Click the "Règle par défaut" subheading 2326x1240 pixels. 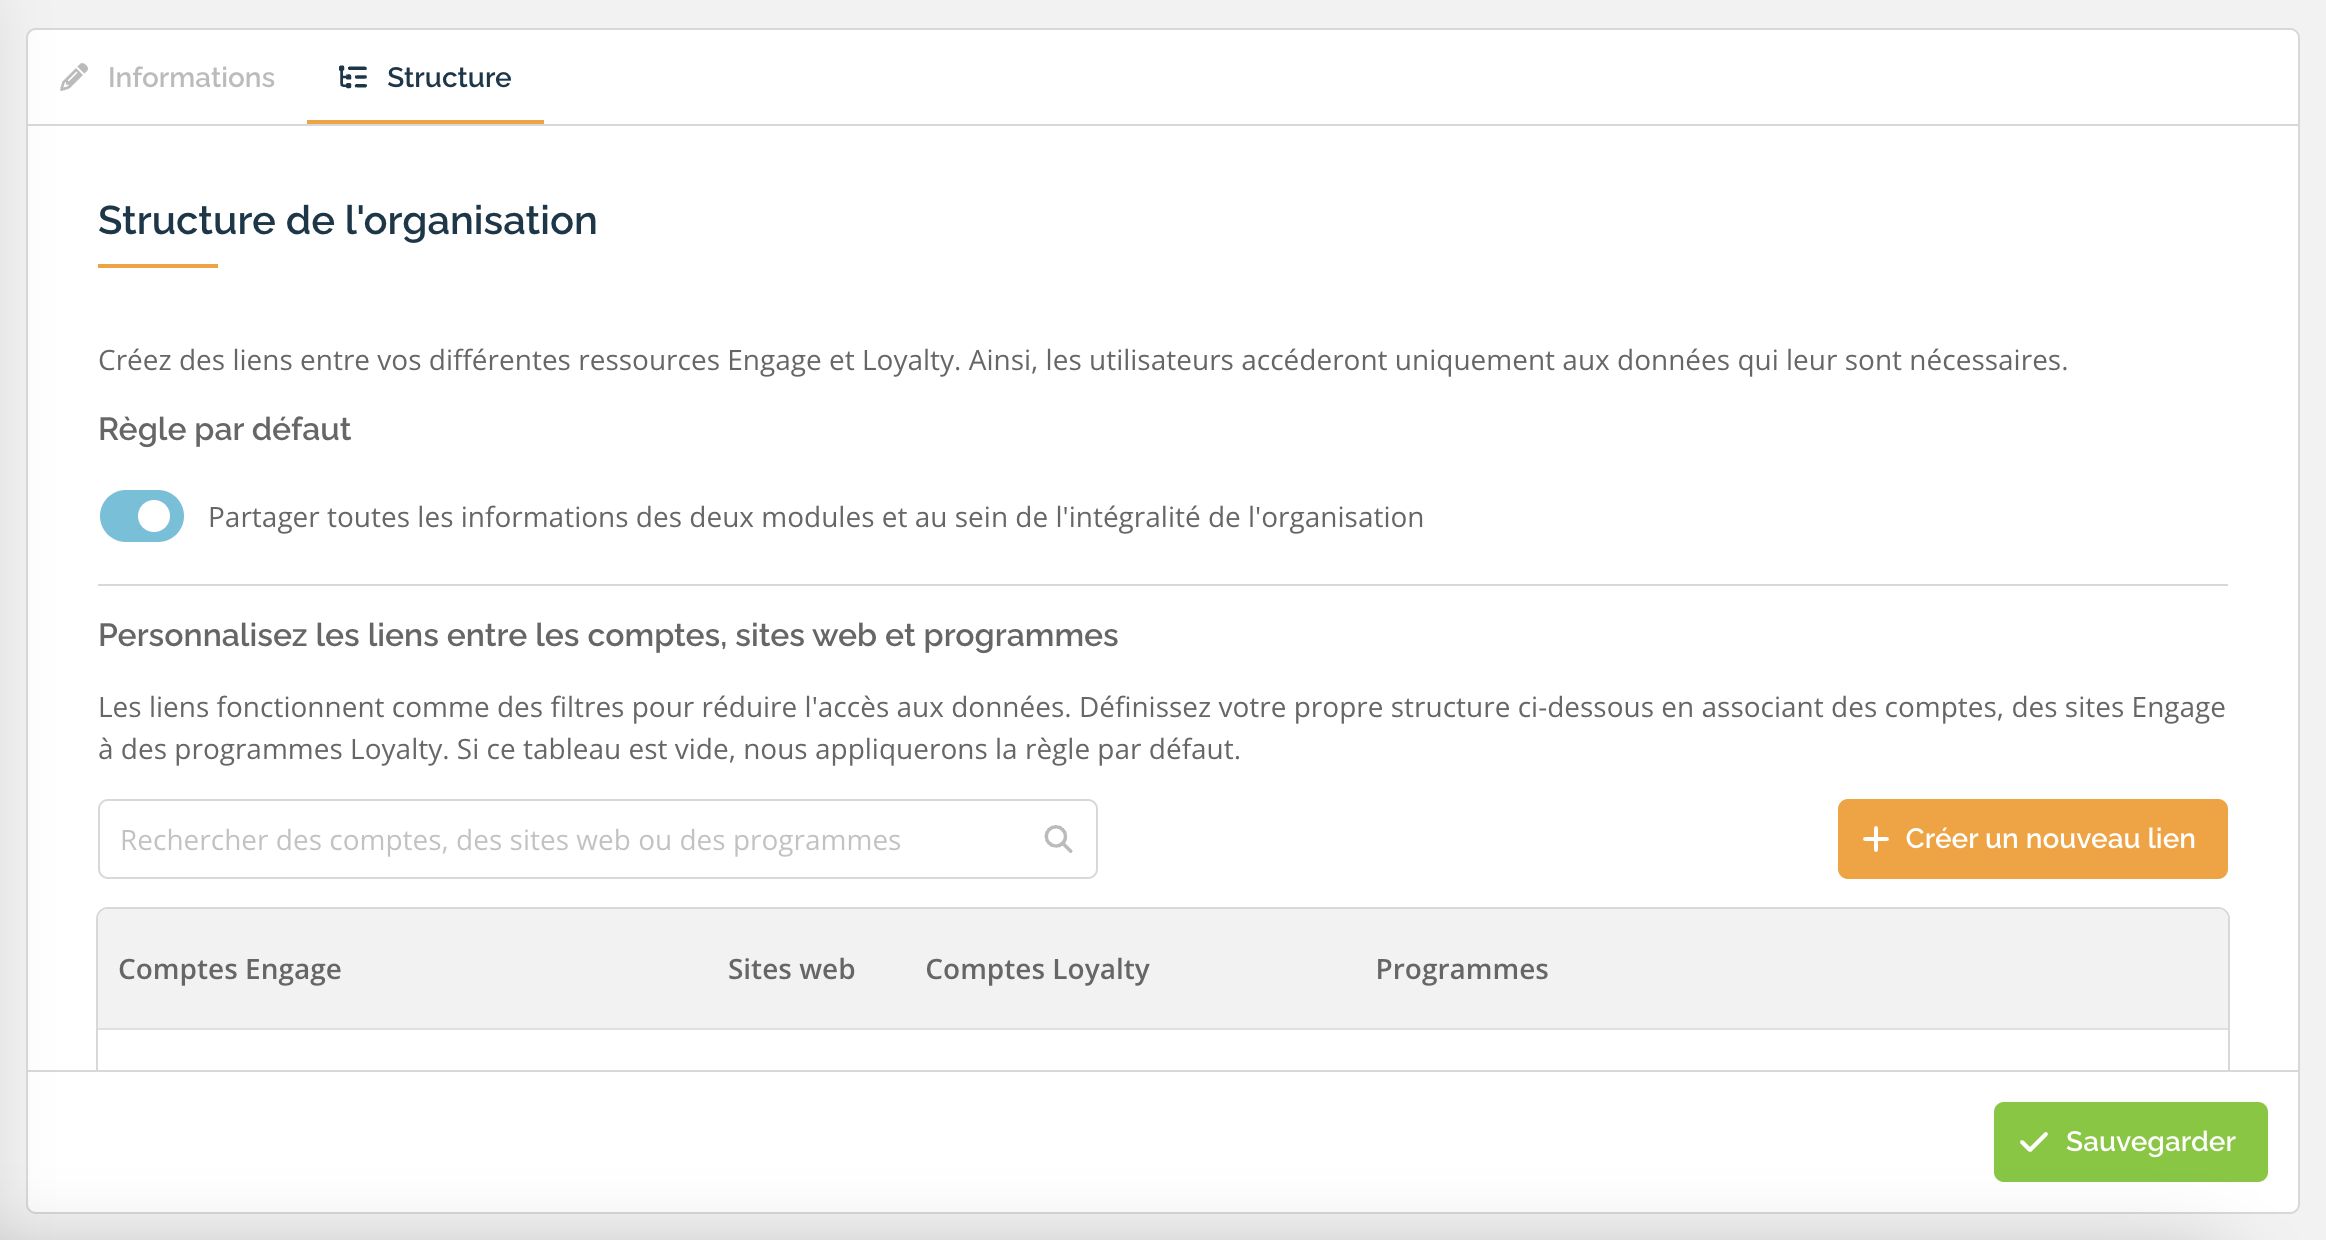[224, 429]
